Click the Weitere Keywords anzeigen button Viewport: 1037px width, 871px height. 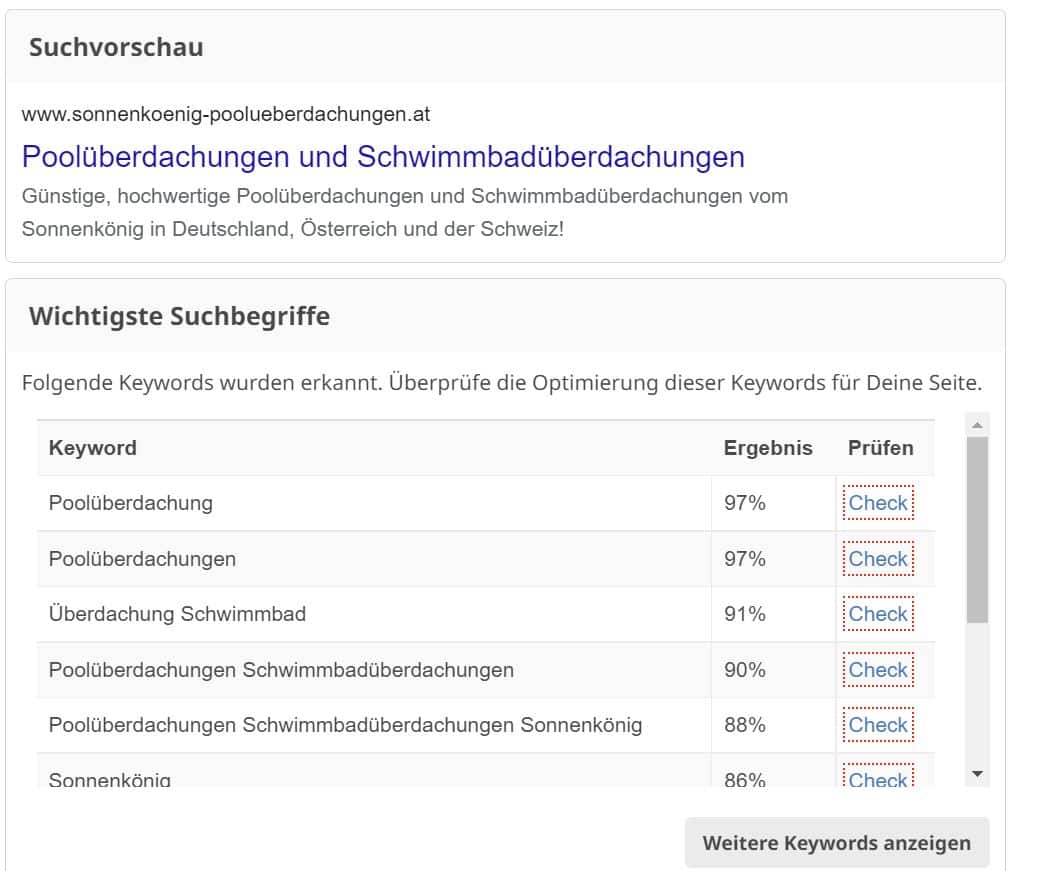[x=837, y=843]
